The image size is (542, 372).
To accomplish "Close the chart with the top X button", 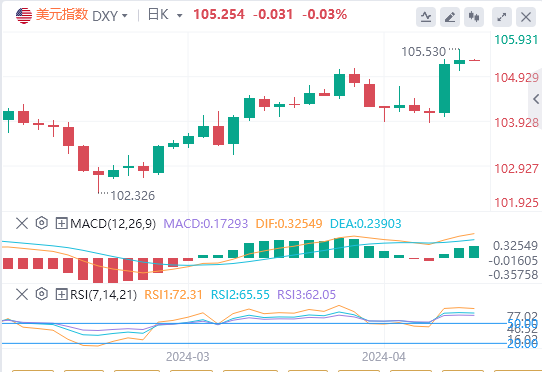I will point(526,17).
